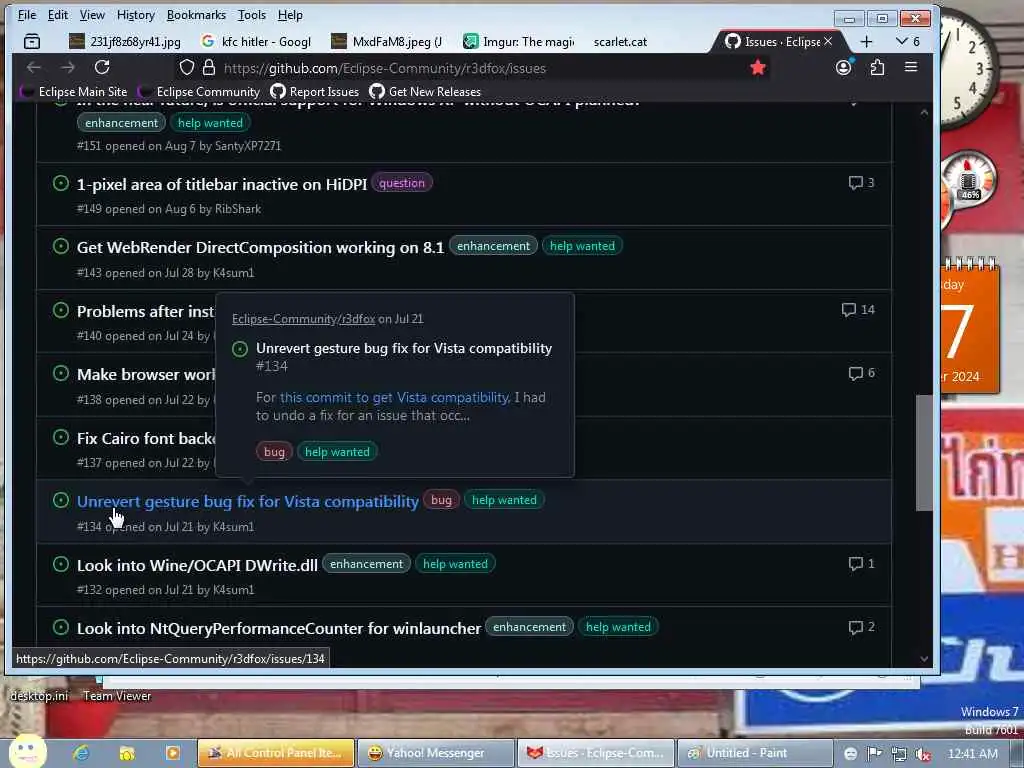This screenshot has width=1024, height=768.
Task: Open tracking protection shield icon
Action: [187, 67]
